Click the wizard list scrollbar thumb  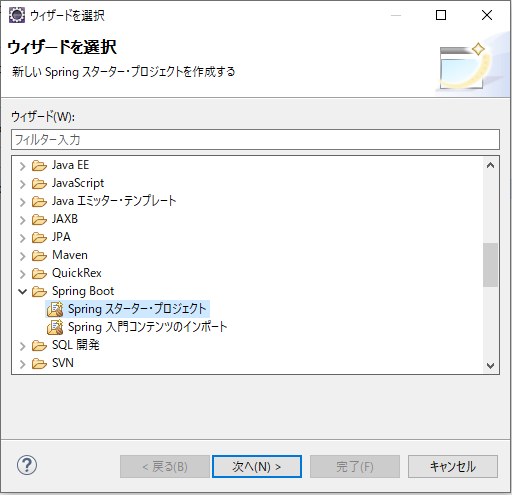pos(490,265)
